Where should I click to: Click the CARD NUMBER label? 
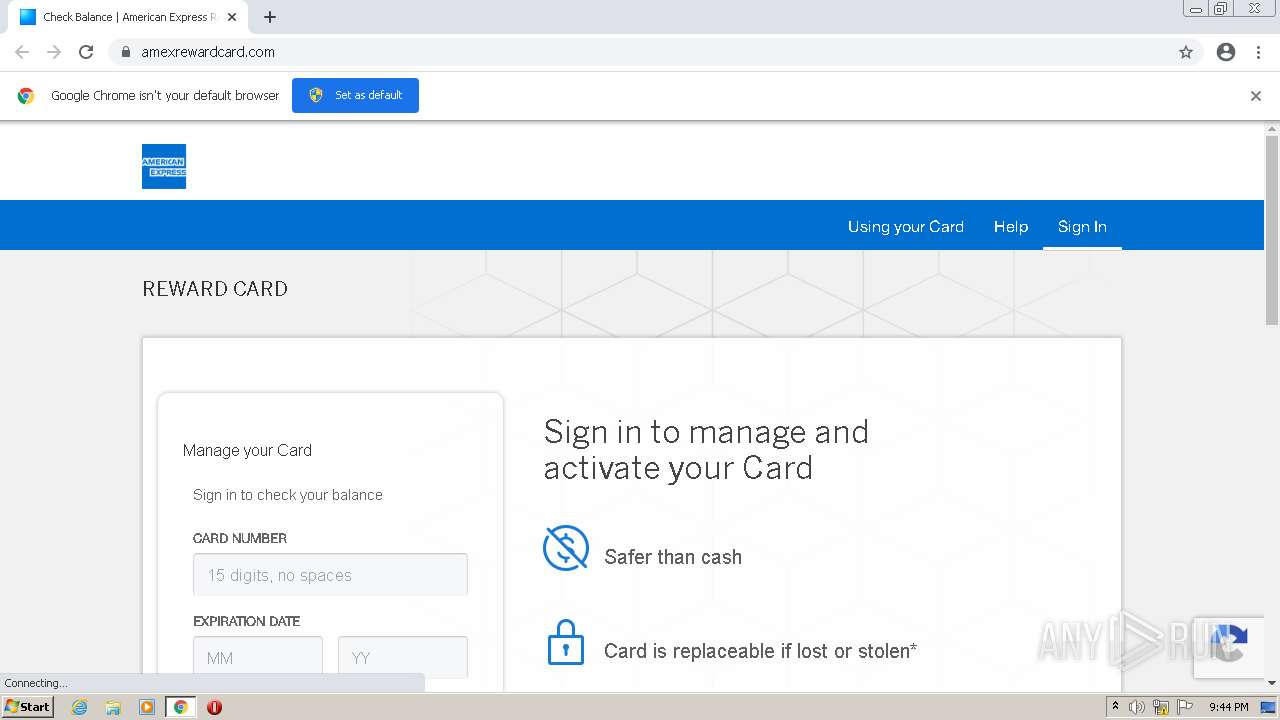coord(240,538)
